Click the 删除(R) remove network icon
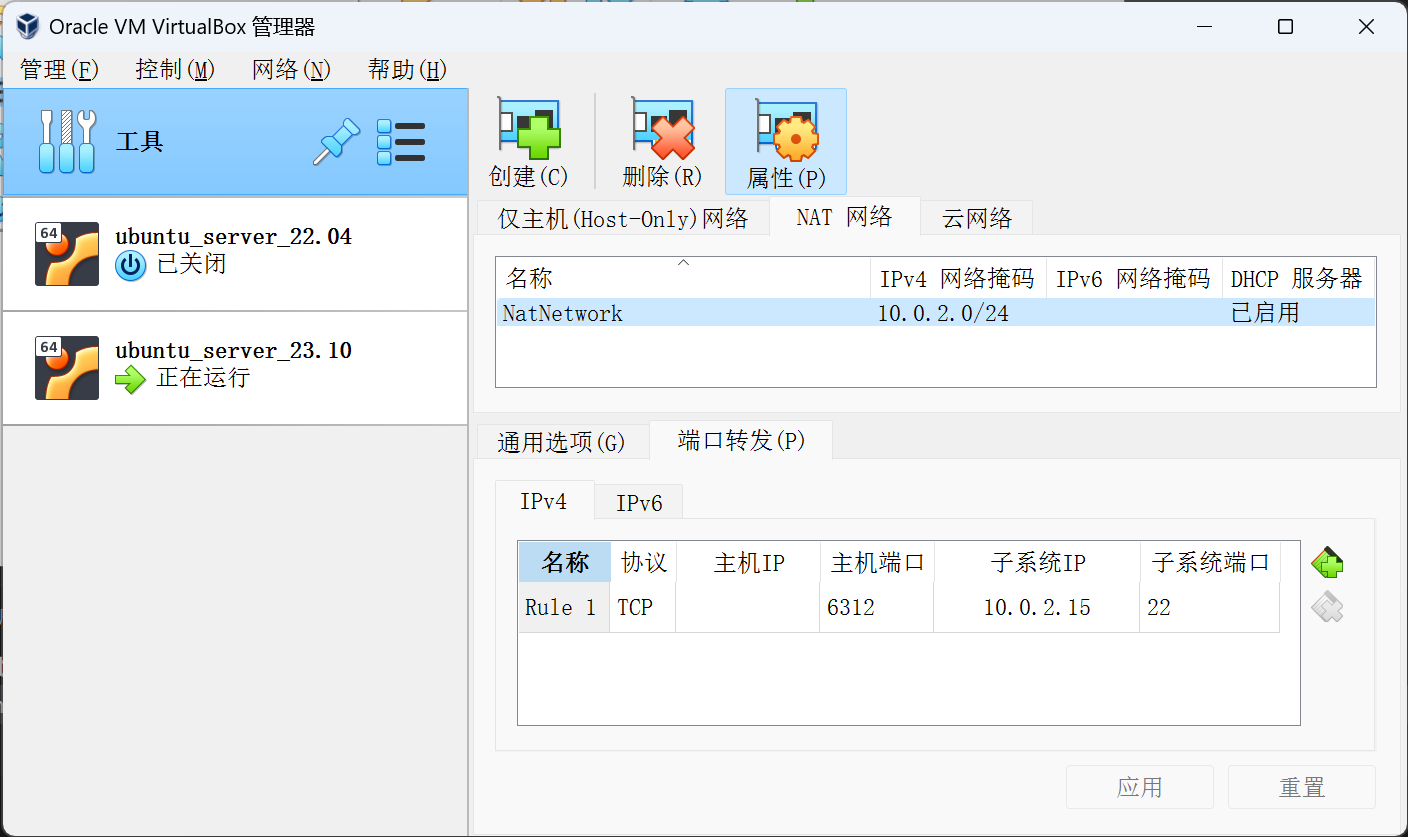The height and width of the screenshot is (837, 1408). [x=662, y=129]
